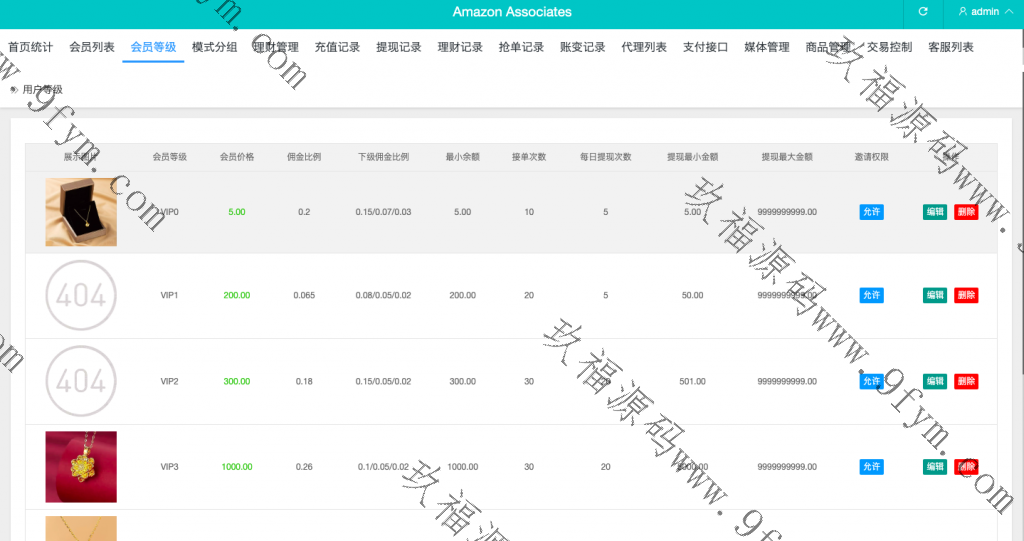Toggle 允许 invite permission for VIP3
Viewport: 1024px width, 541px height.
871,467
